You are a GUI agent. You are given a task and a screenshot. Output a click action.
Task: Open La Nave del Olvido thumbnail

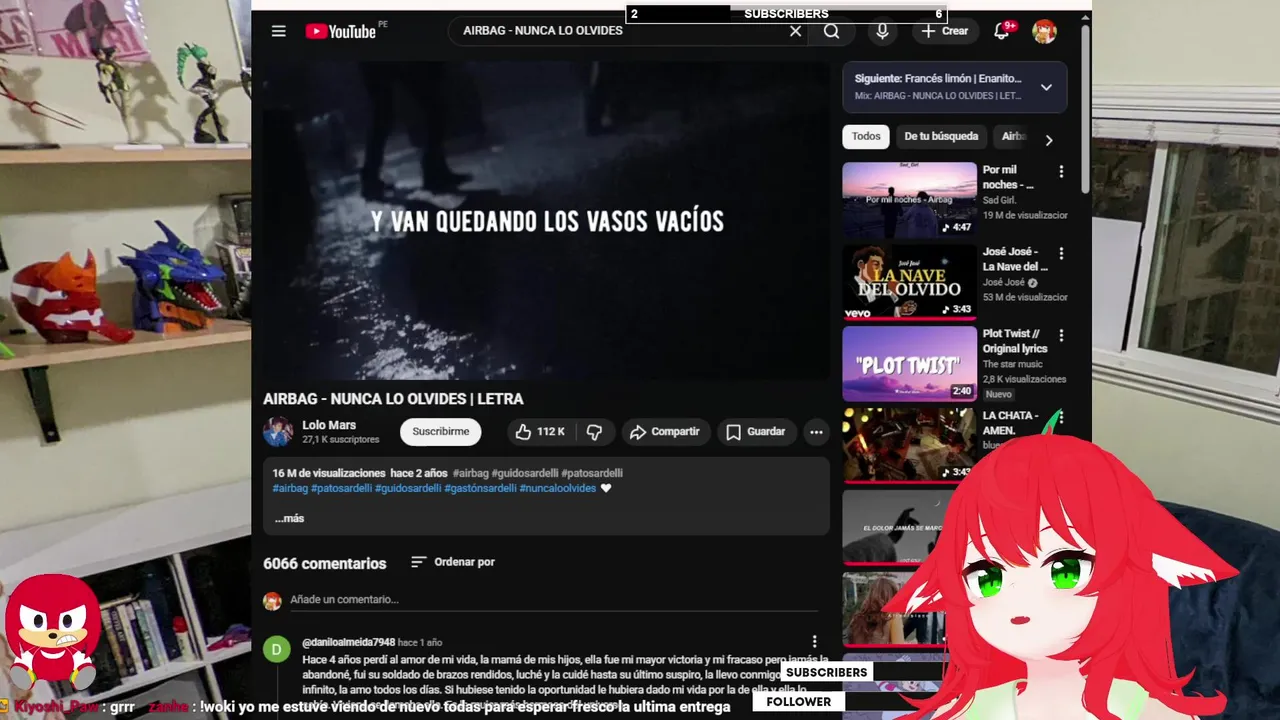pos(909,282)
